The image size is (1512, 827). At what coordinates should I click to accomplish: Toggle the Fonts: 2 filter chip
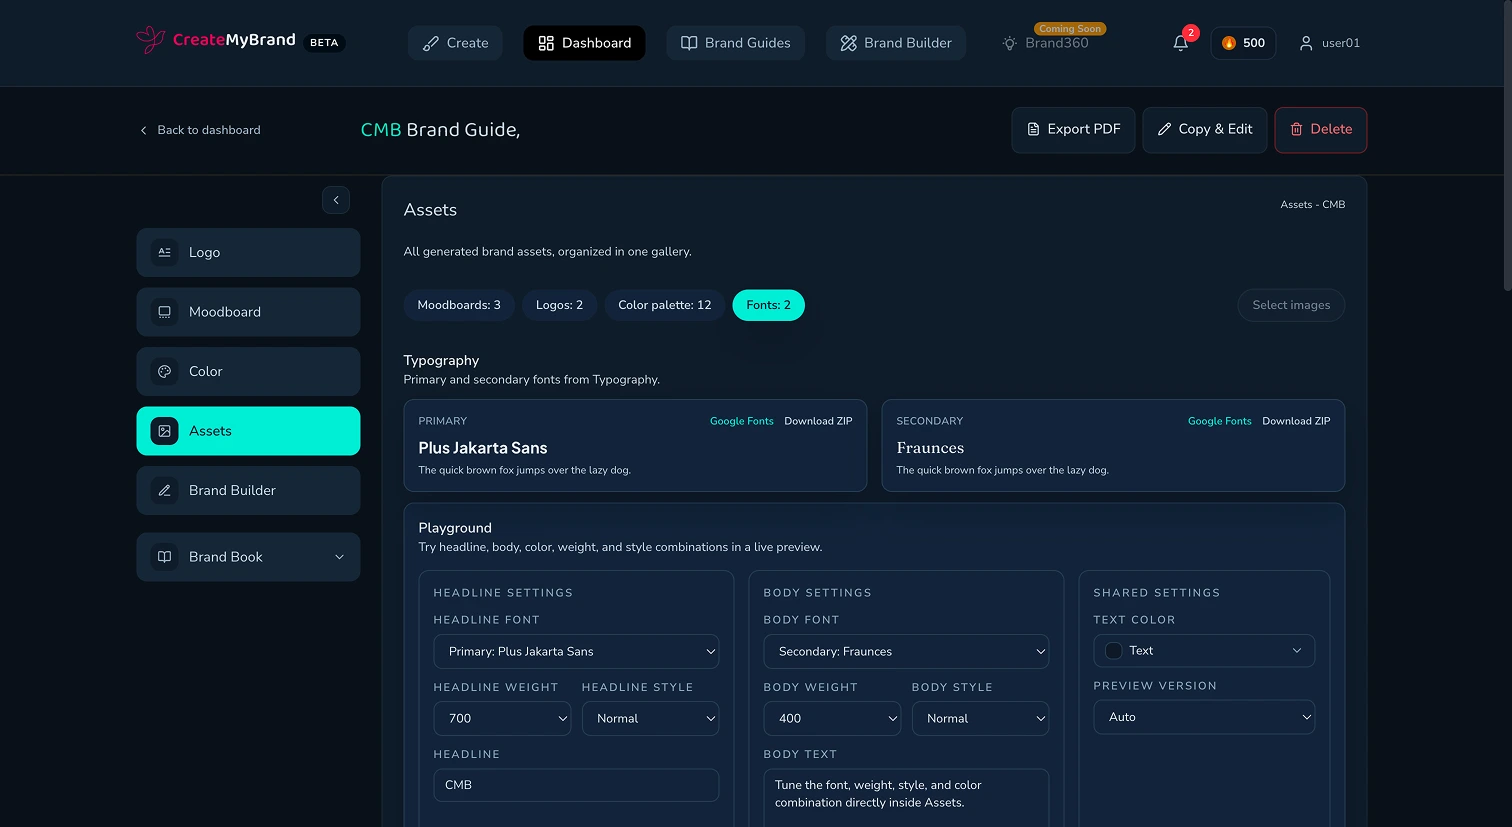coord(768,305)
